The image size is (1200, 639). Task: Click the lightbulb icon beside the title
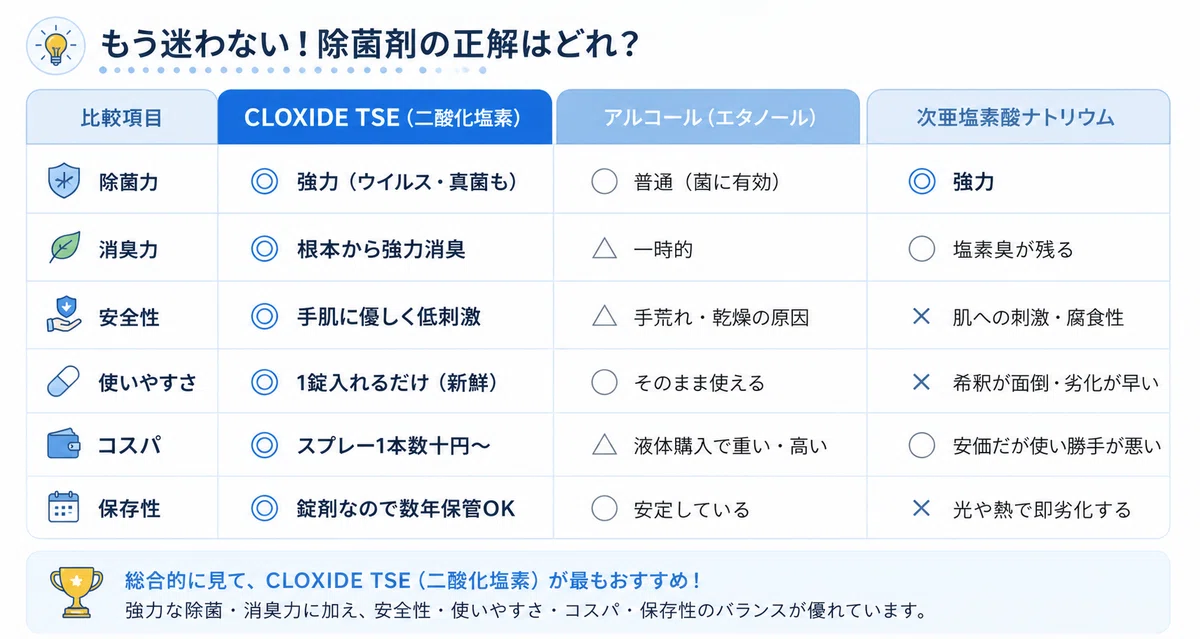[54, 45]
